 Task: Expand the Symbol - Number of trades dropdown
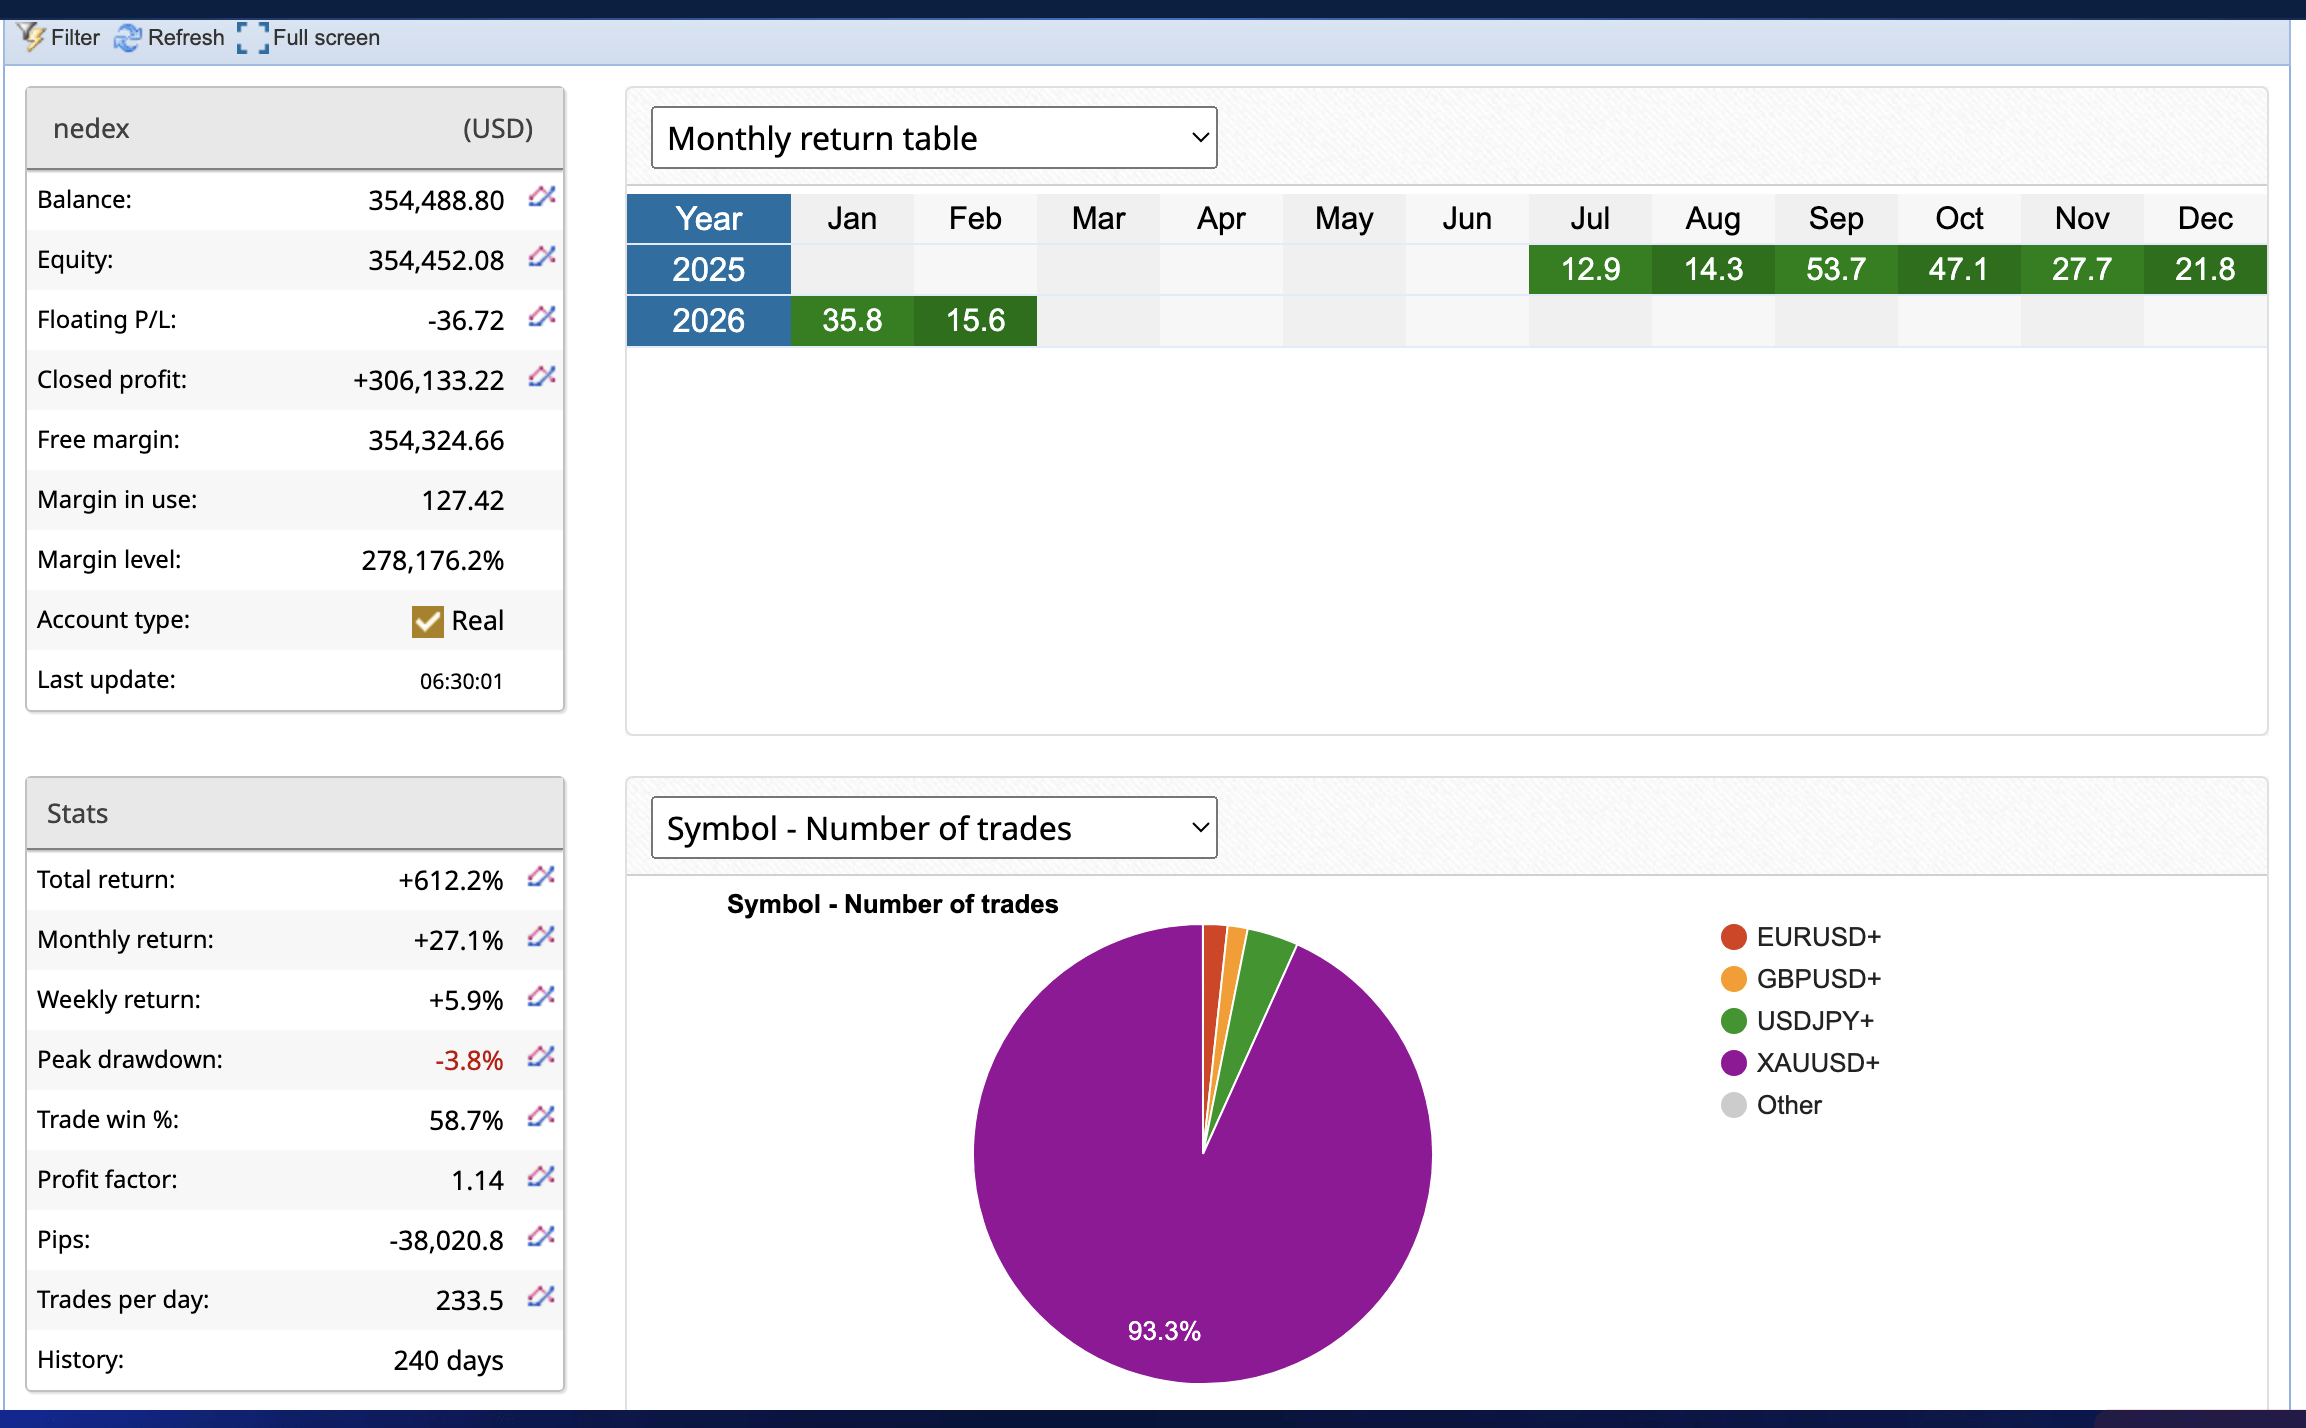tap(933, 828)
